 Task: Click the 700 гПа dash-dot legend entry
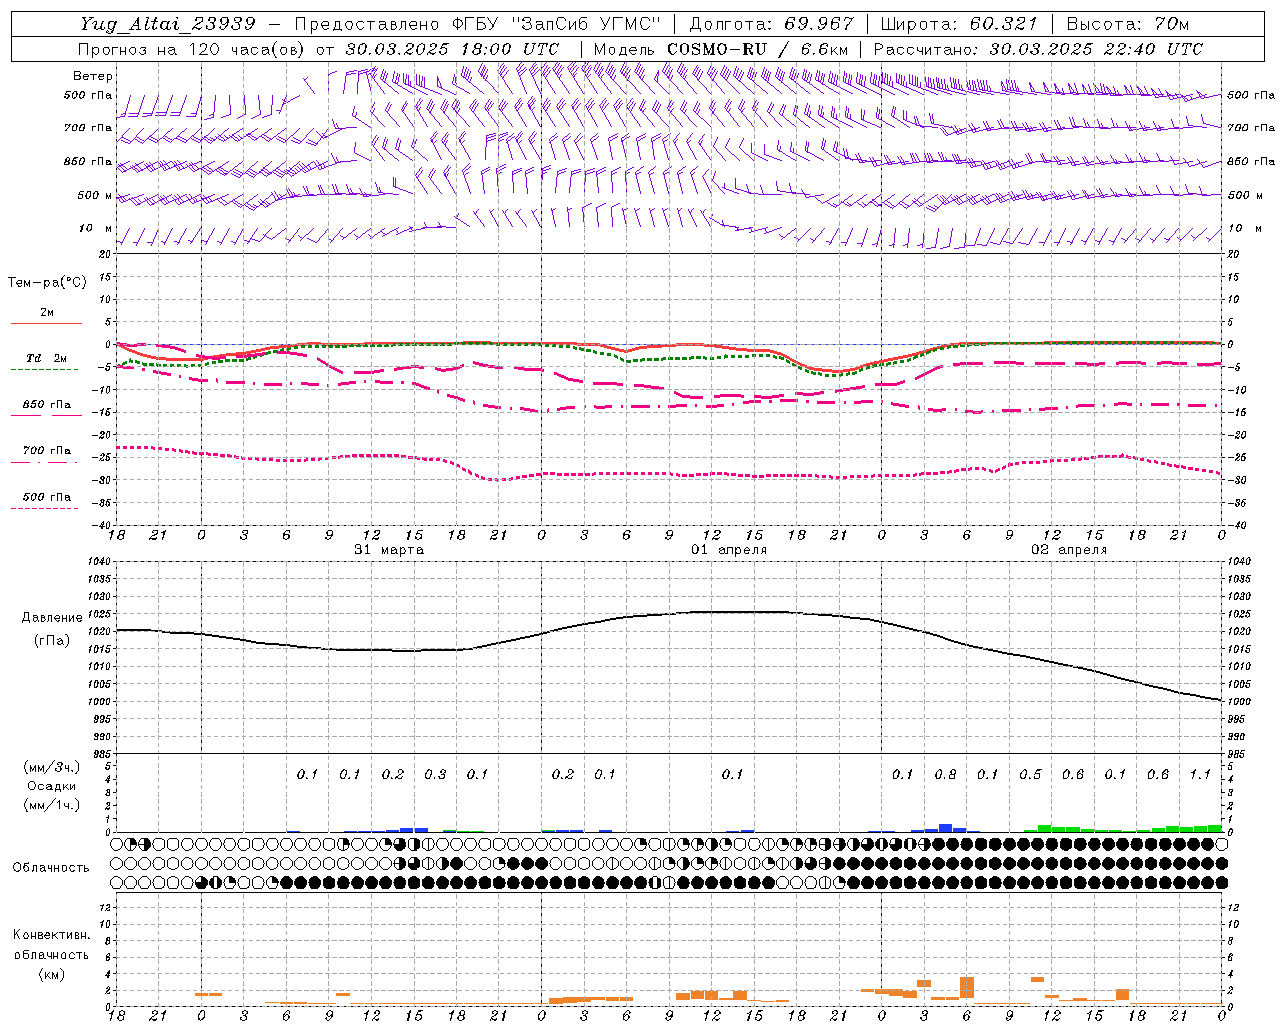coord(46,451)
